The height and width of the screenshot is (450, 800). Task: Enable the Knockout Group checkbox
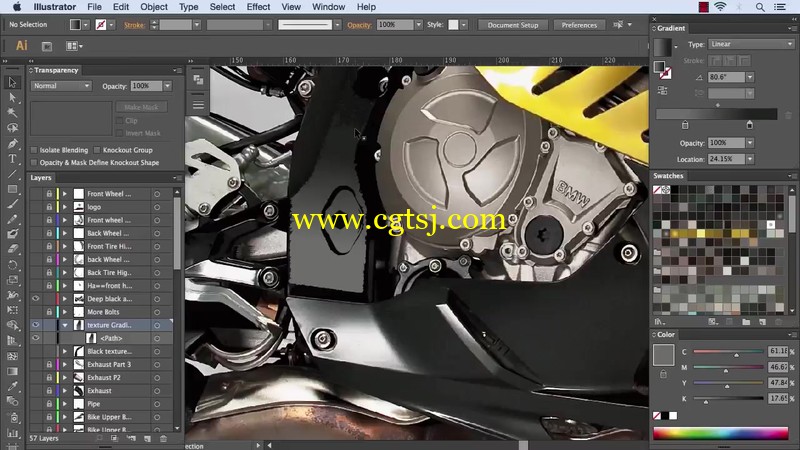(x=97, y=150)
